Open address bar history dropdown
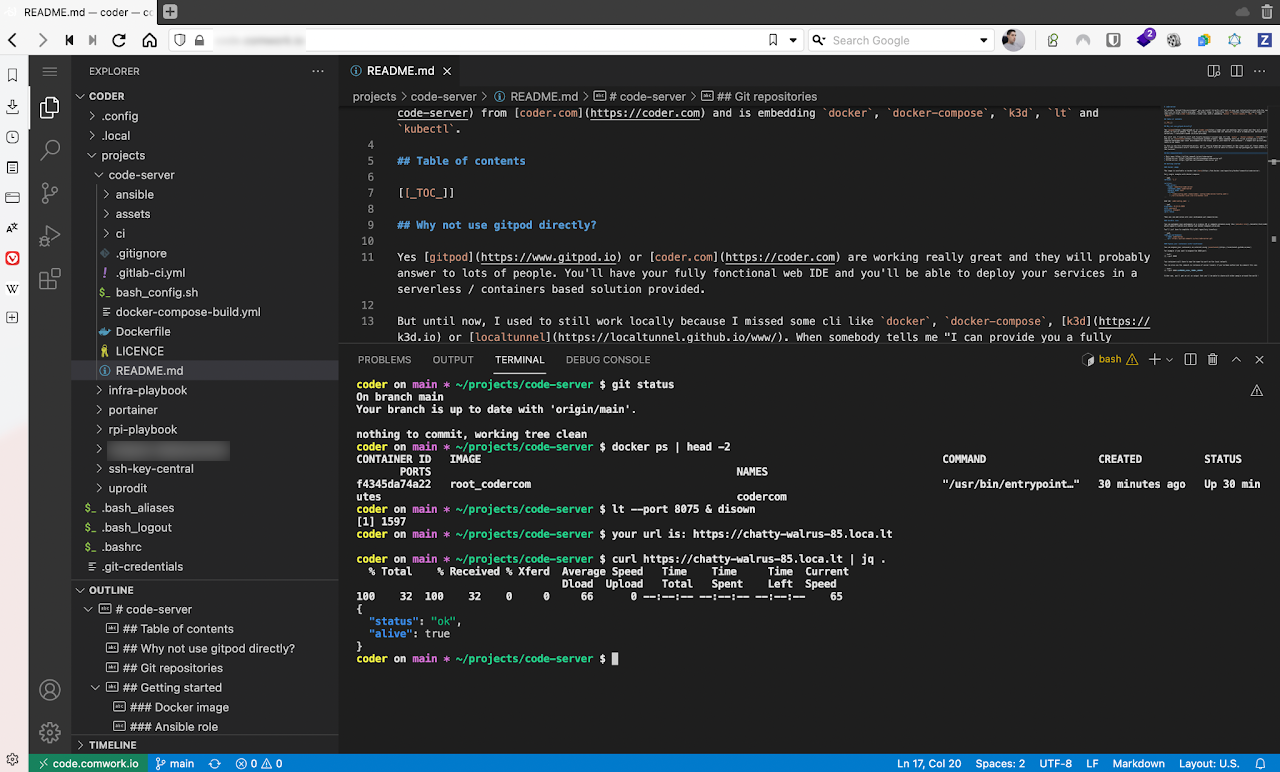The width and height of the screenshot is (1280, 772). coord(794,40)
